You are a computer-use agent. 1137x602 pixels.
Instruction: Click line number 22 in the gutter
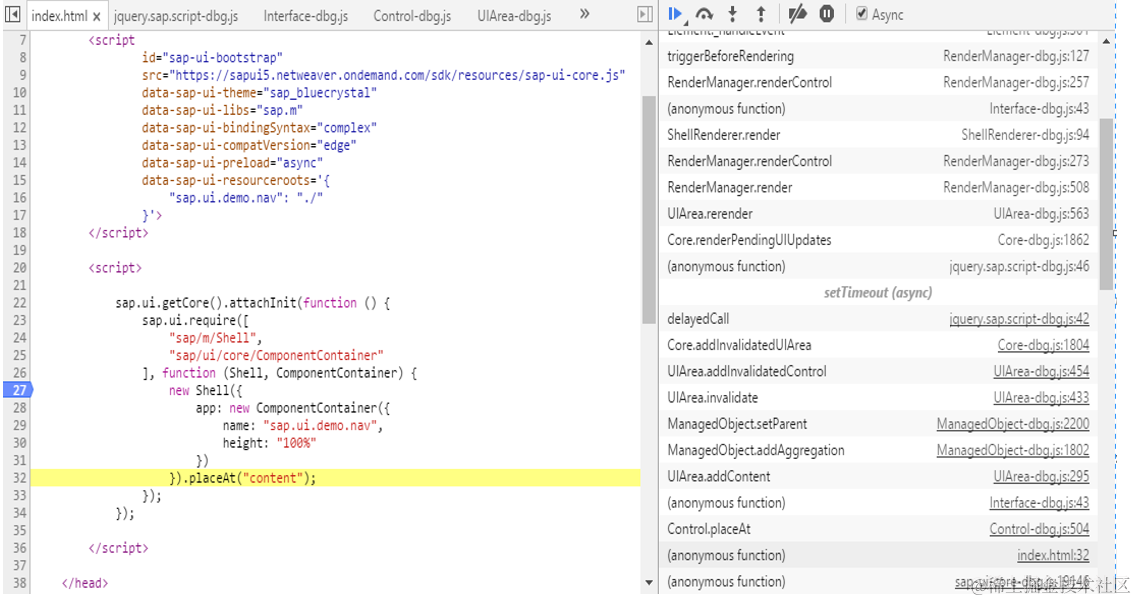[x=20, y=302]
